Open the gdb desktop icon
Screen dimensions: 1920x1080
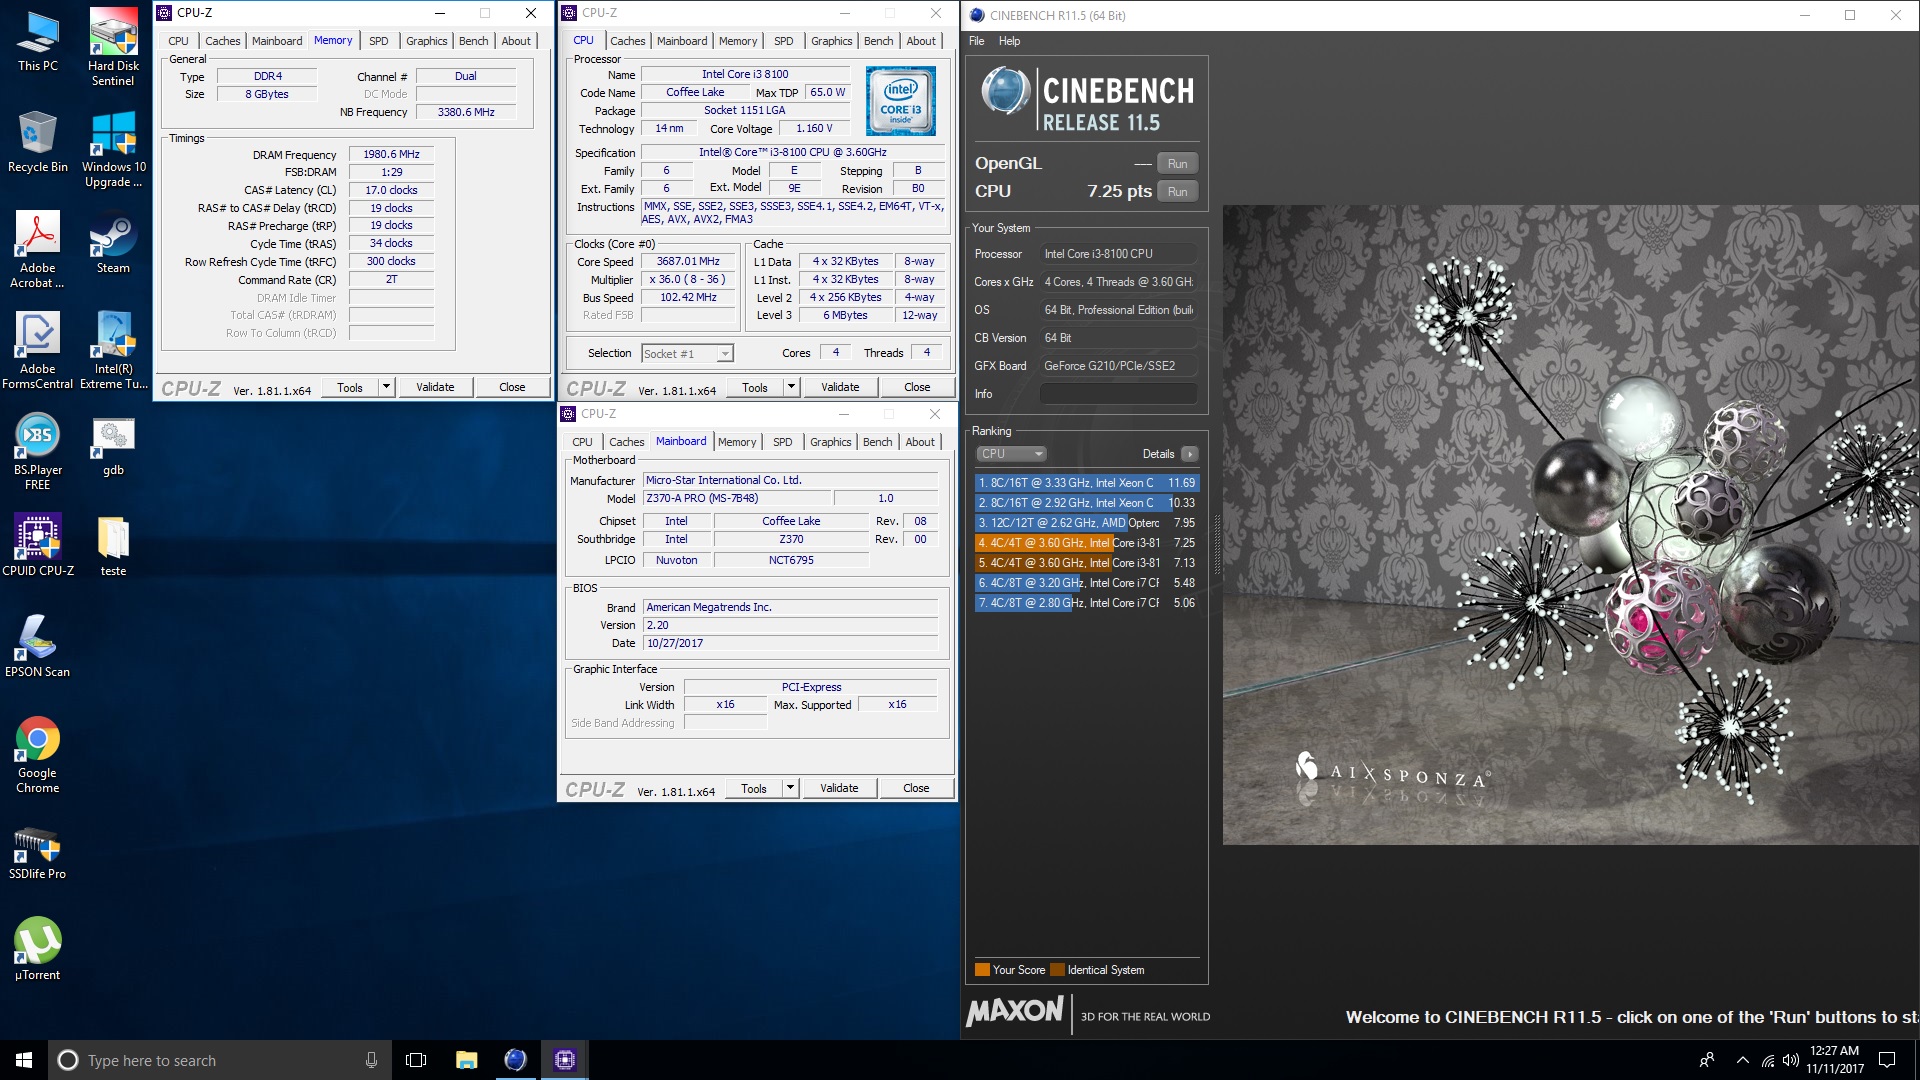tap(113, 445)
